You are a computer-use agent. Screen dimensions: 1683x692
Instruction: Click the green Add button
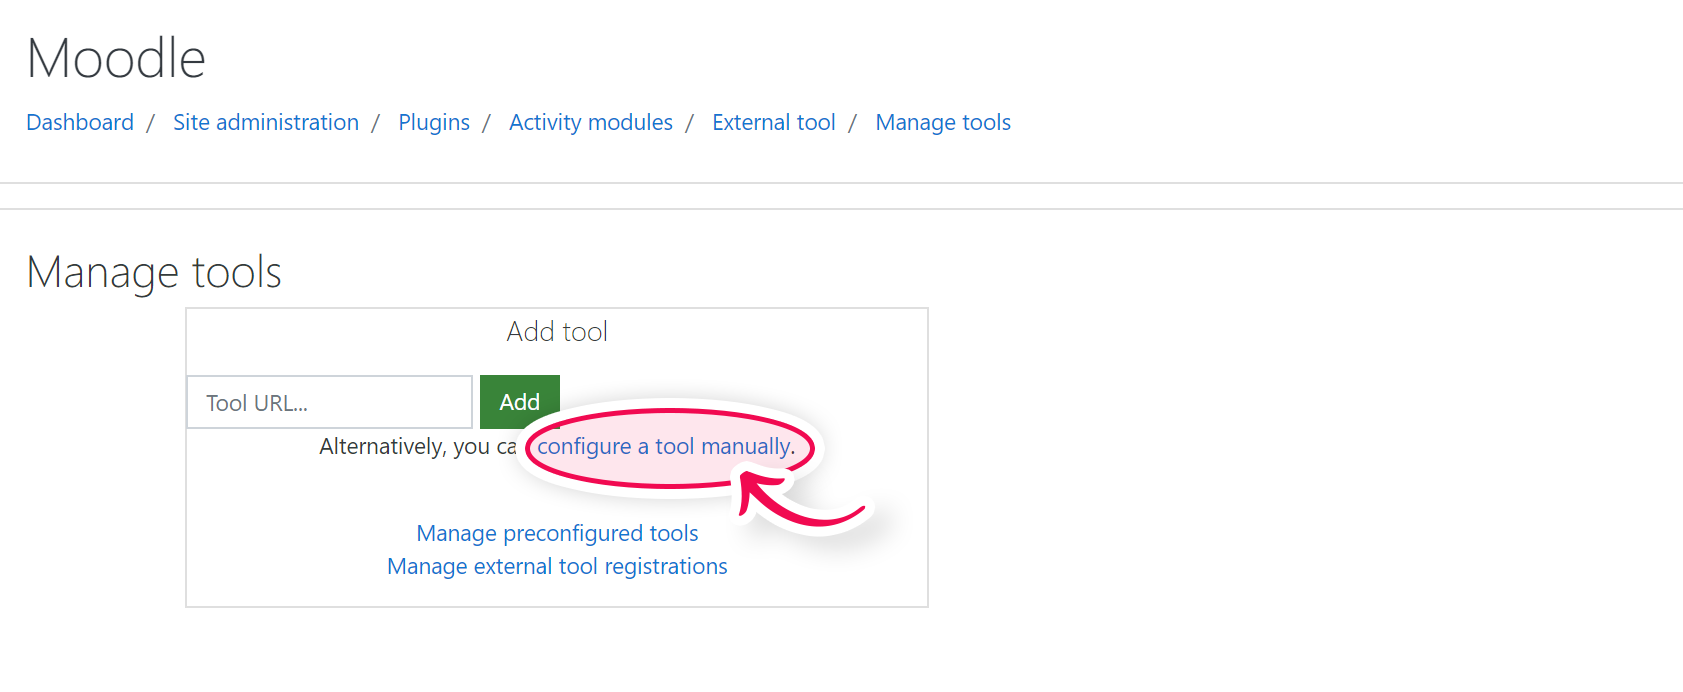pyautogui.click(x=519, y=402)
